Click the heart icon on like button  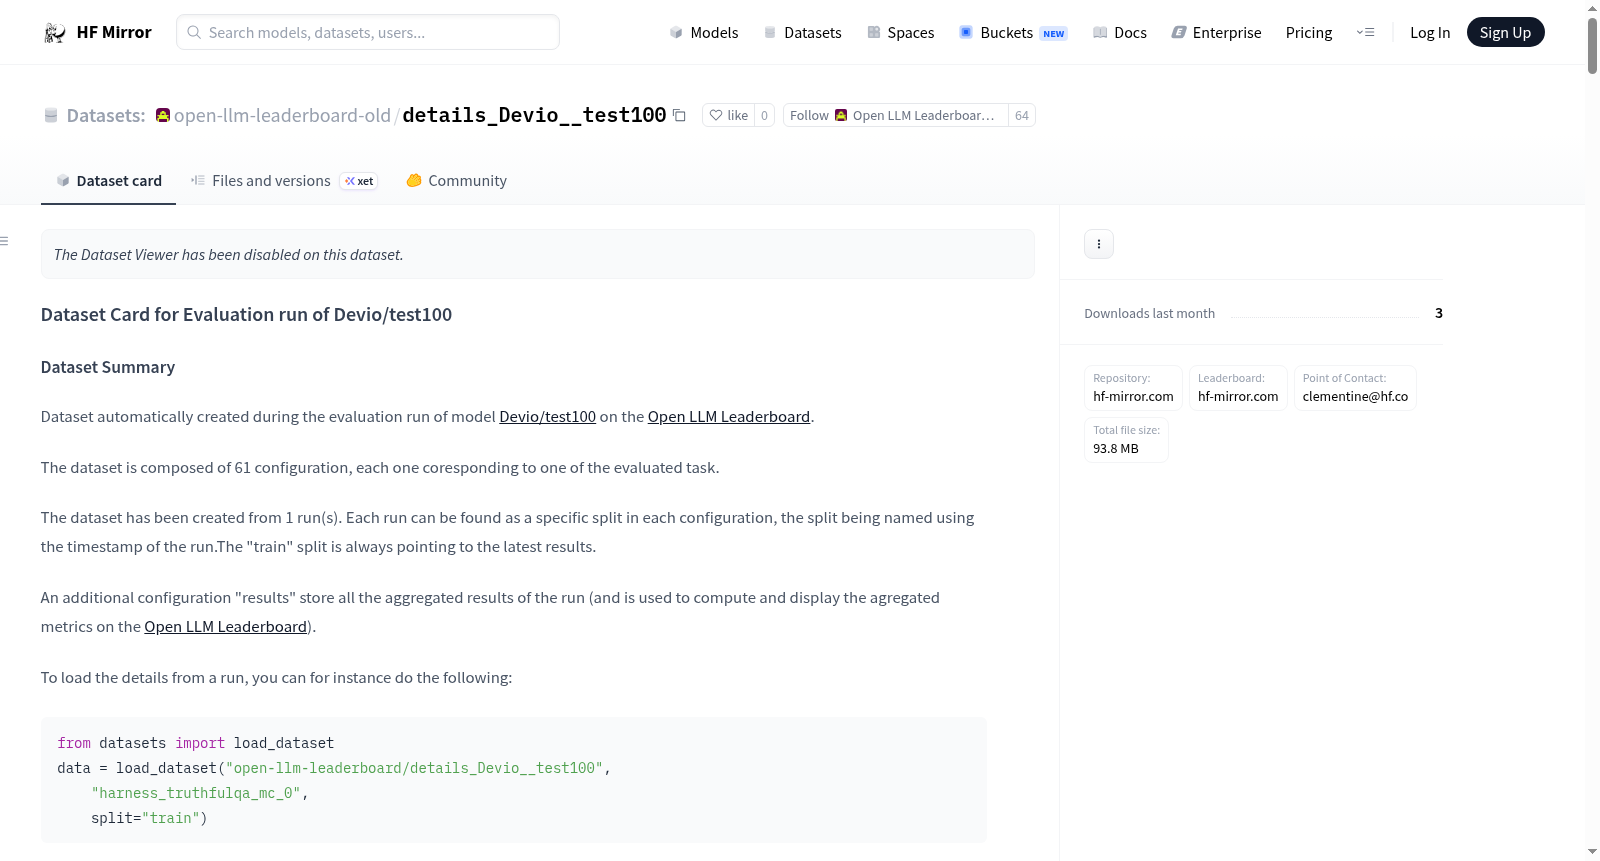coord(716,115)
